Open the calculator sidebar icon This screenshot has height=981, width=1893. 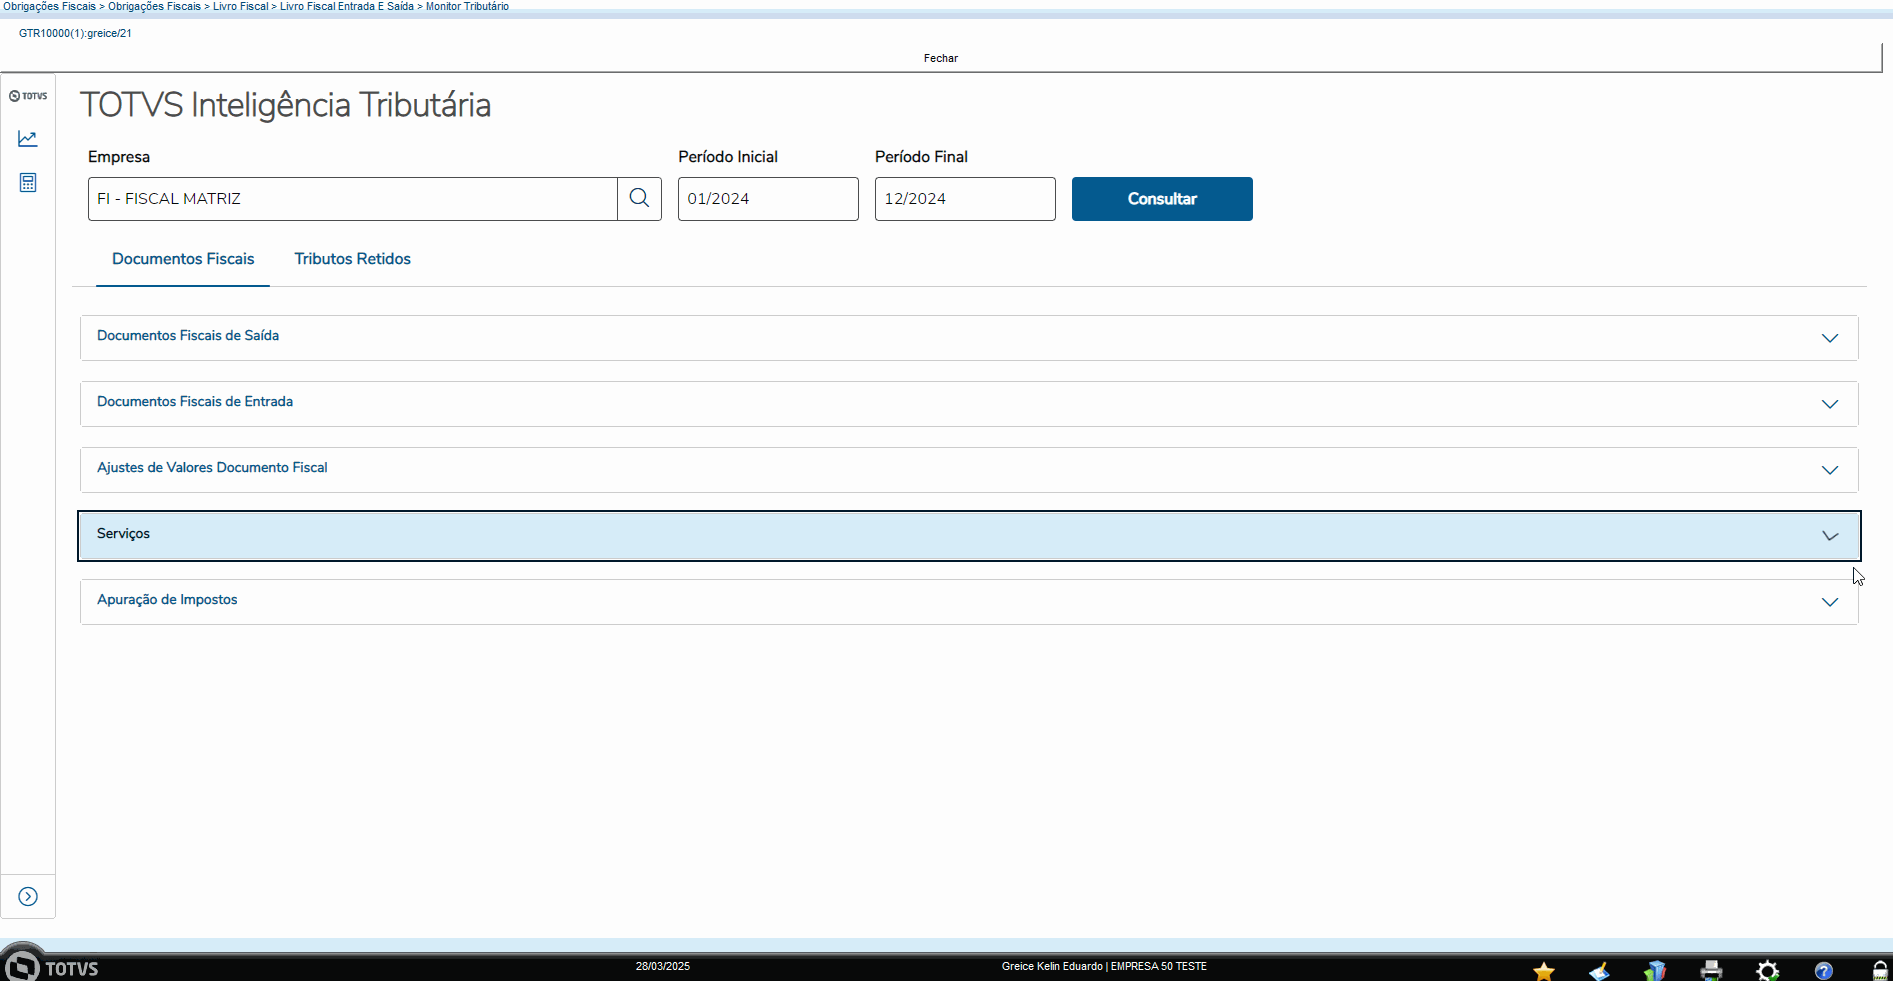[x=28, y=182]
